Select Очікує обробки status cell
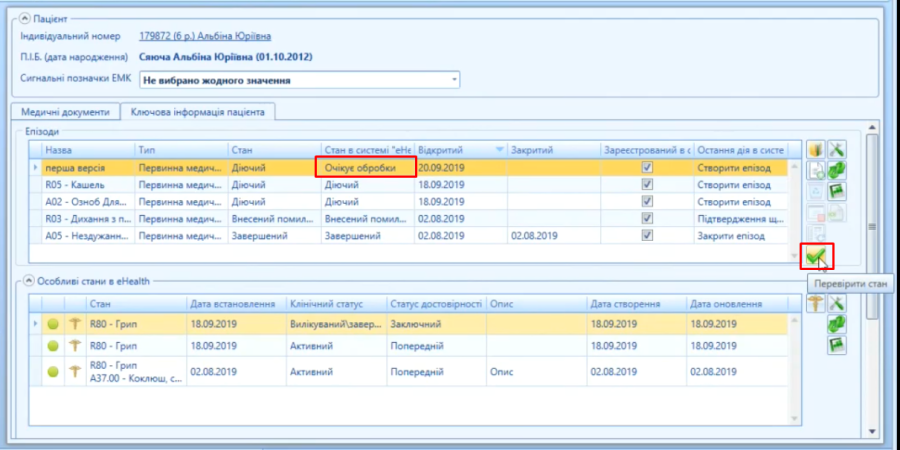The width and height of the screenshot is (900, 450). (x=368, y=168)
